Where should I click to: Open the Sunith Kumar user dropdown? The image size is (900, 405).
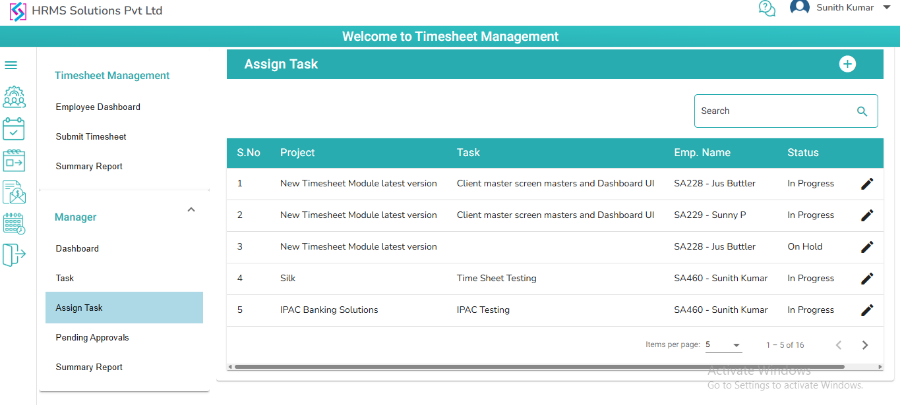(886, 8)
